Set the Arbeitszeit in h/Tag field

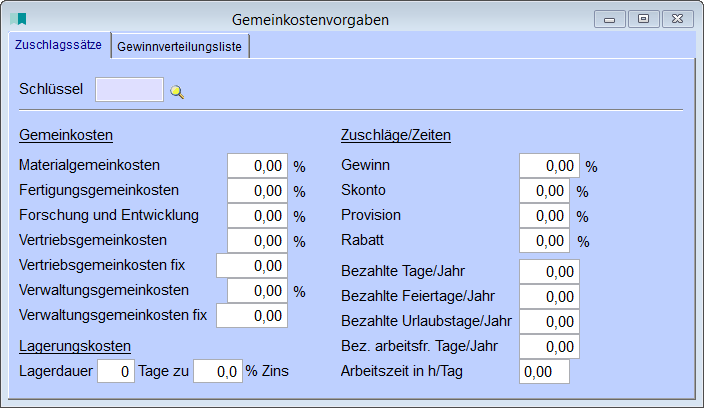coord(544,372)
